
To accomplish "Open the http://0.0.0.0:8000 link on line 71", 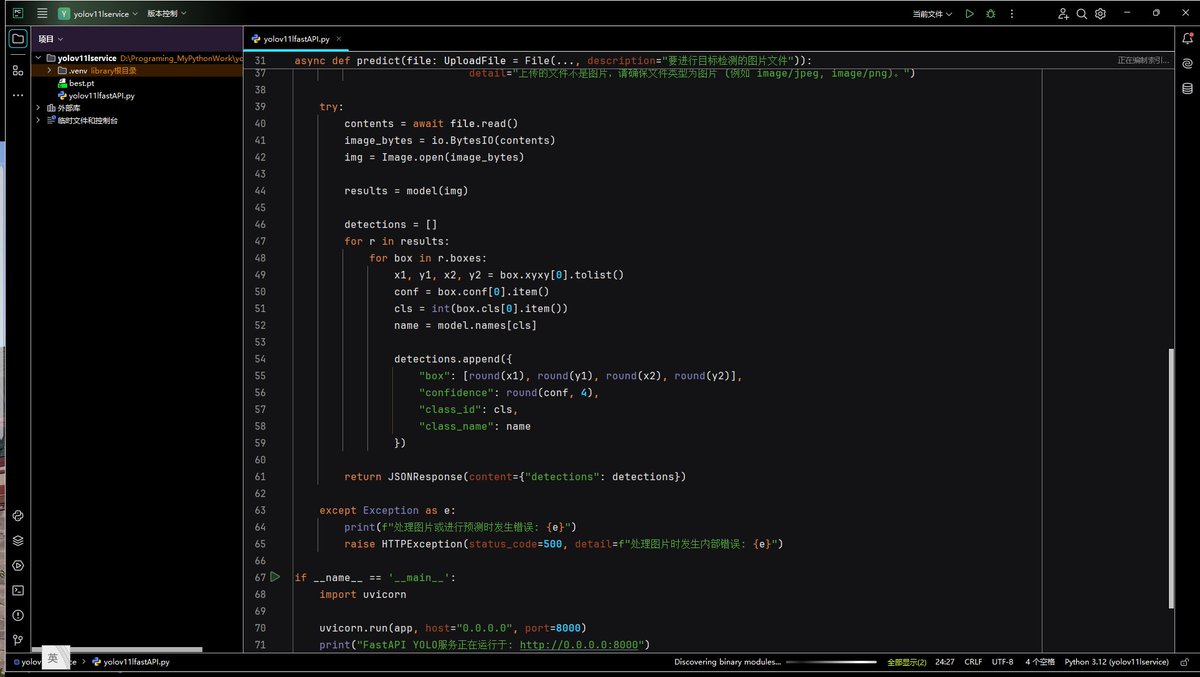I will (x=579, y=644).
